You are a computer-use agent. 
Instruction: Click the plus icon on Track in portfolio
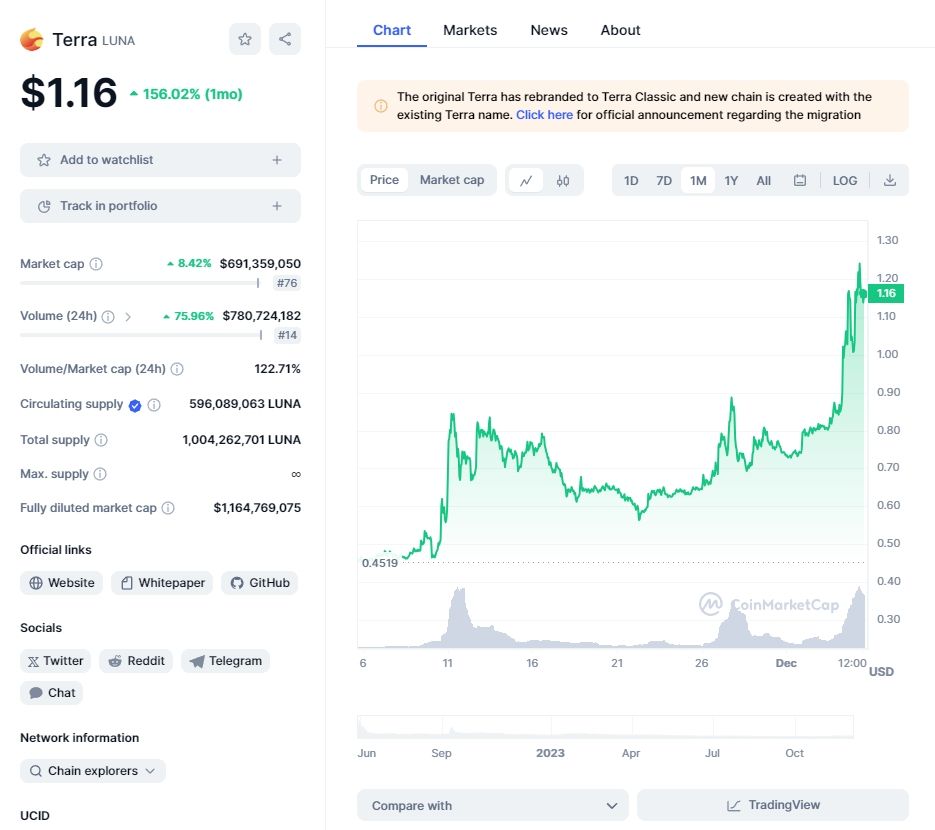pyautogui.click(x=277, y=206)
